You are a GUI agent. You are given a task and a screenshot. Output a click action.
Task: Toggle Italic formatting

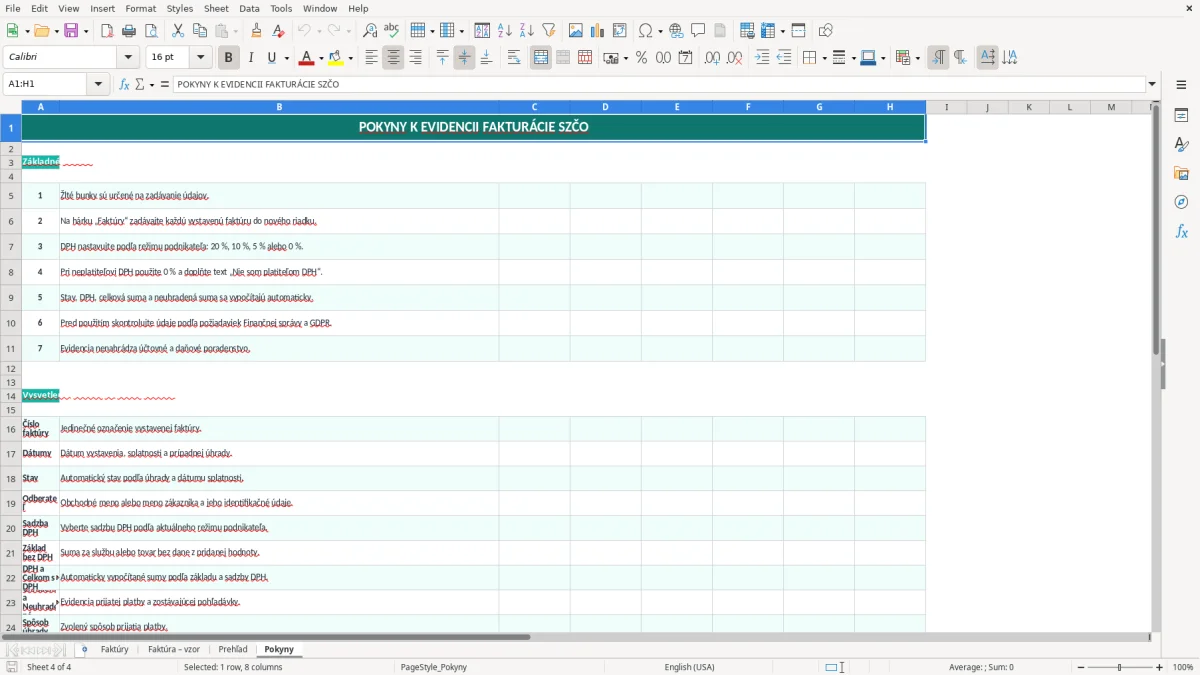click(x=251, y=58)
